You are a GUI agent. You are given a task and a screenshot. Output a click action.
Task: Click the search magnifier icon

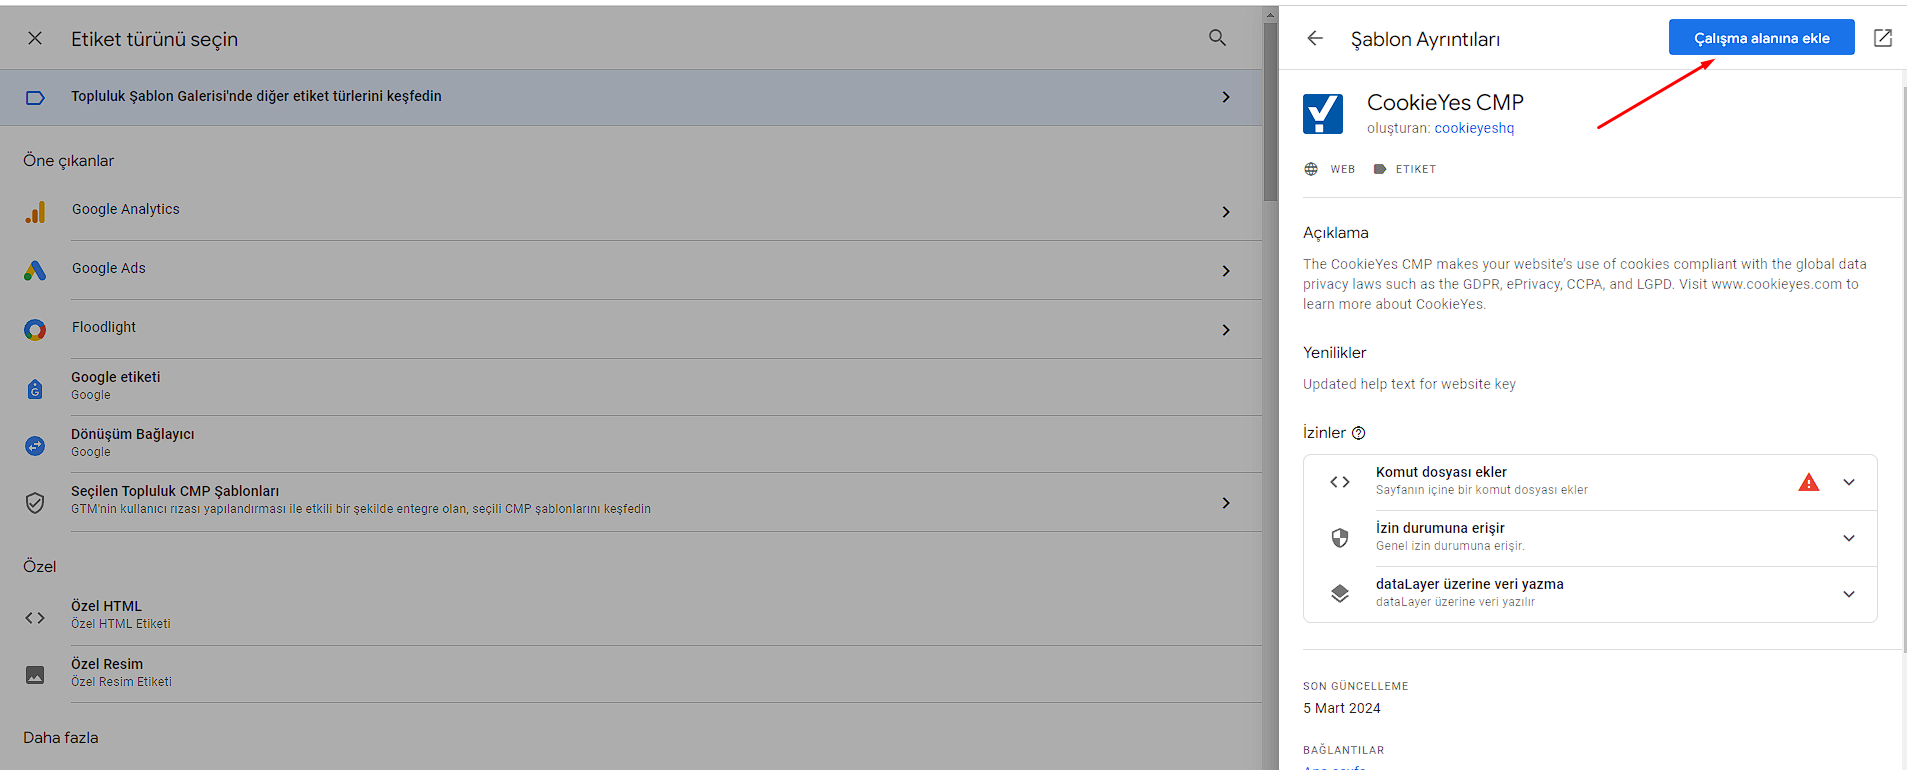coord(1217,38)
